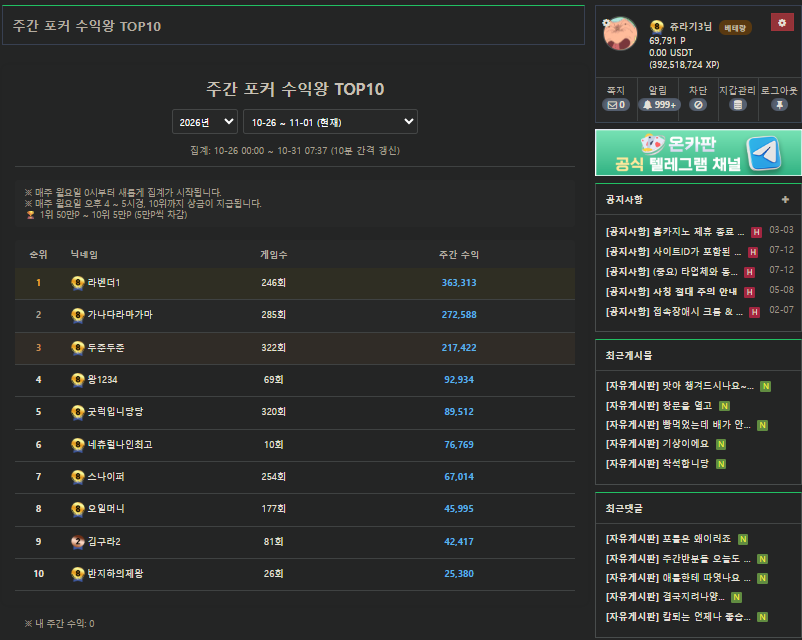
Task: Click weekly profit 217,422
Action: pyautogui.click(x=459, y=347)
